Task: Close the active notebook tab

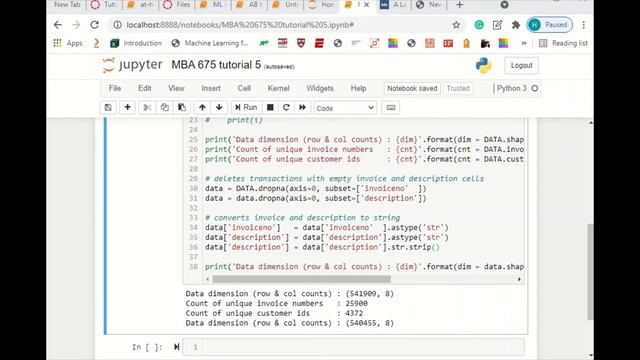Action: click(x=366, y=5)
